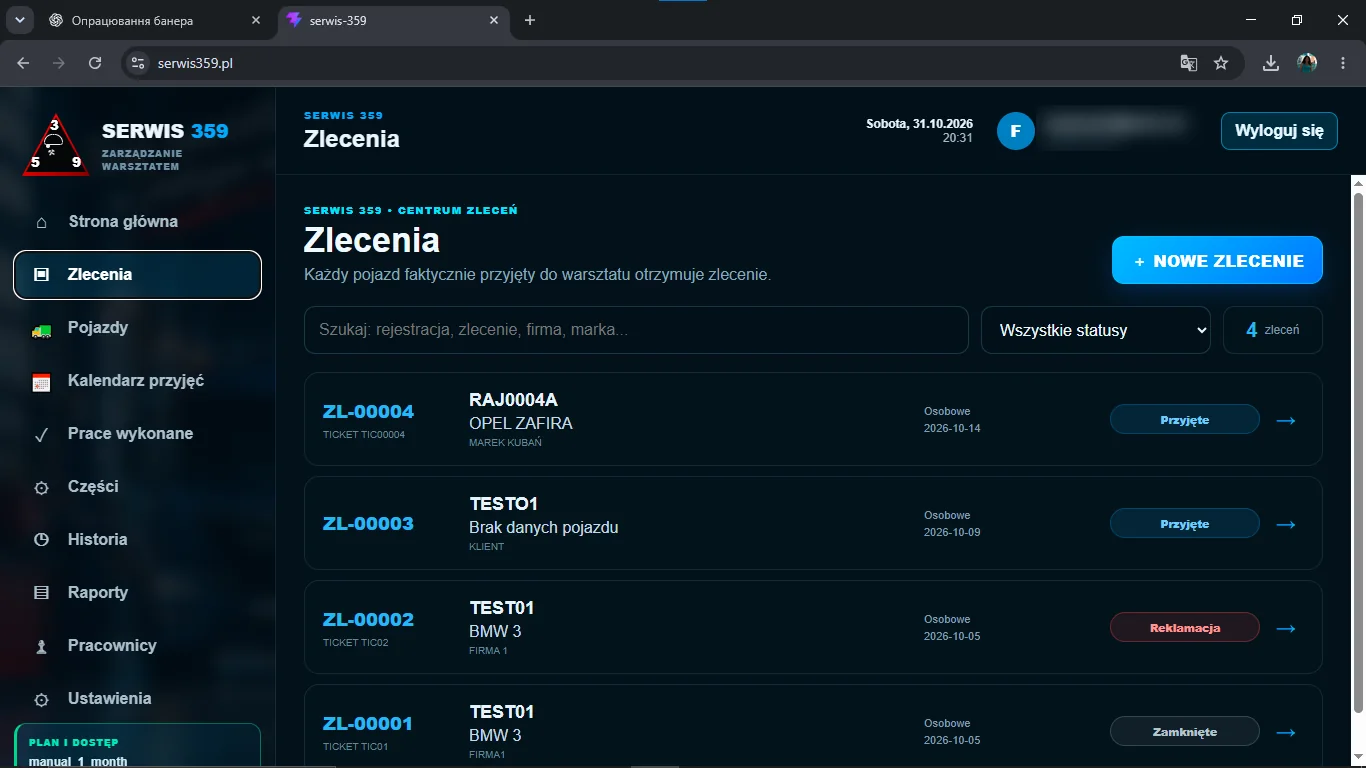Viewport: 1366px width, 768px height.
Task: View site information icon in address bar
Action: tap(139, 63)
